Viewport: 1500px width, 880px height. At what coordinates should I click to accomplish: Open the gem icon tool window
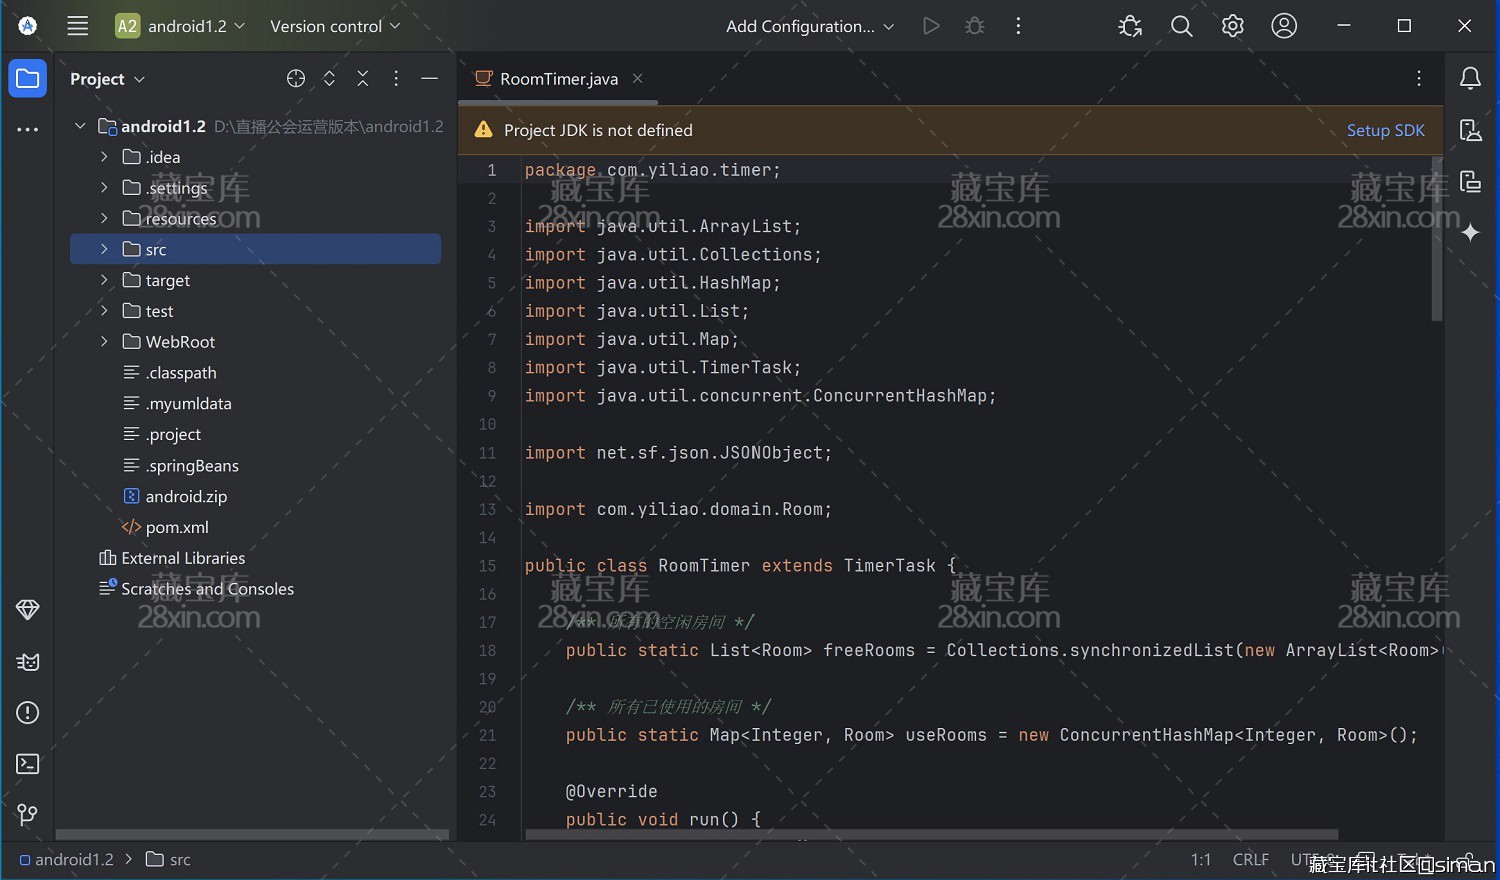coord(28,610)
